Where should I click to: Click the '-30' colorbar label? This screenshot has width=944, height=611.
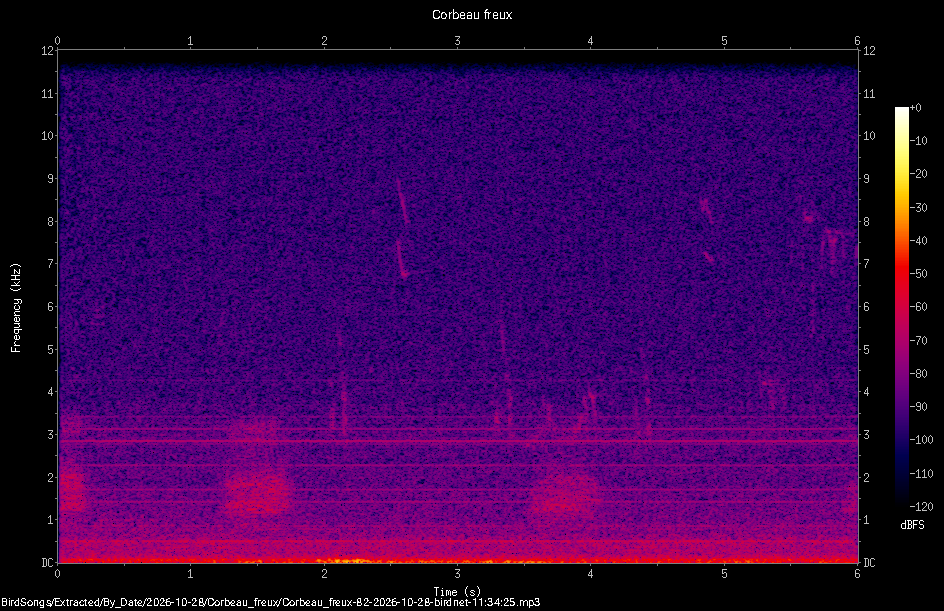coord(918,208)
